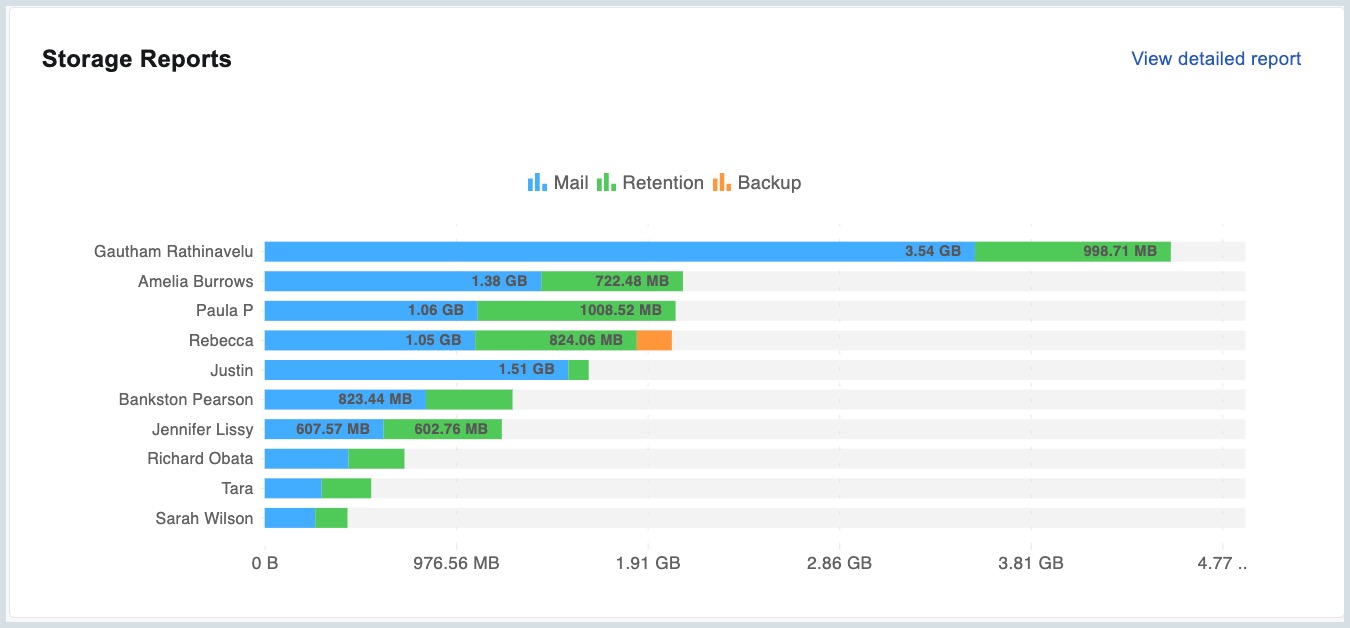Open the View detailed report link
The image size is (1350, 628).
click(1216, 59)
